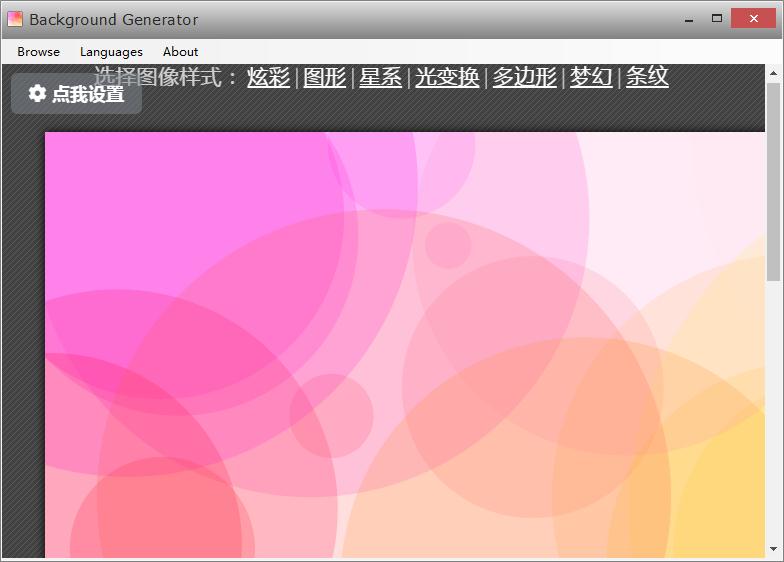Image resolution: width=784 pixels, height=562 pixels.
Task: Click the Background Generator app icon
Action: (15, 19)
